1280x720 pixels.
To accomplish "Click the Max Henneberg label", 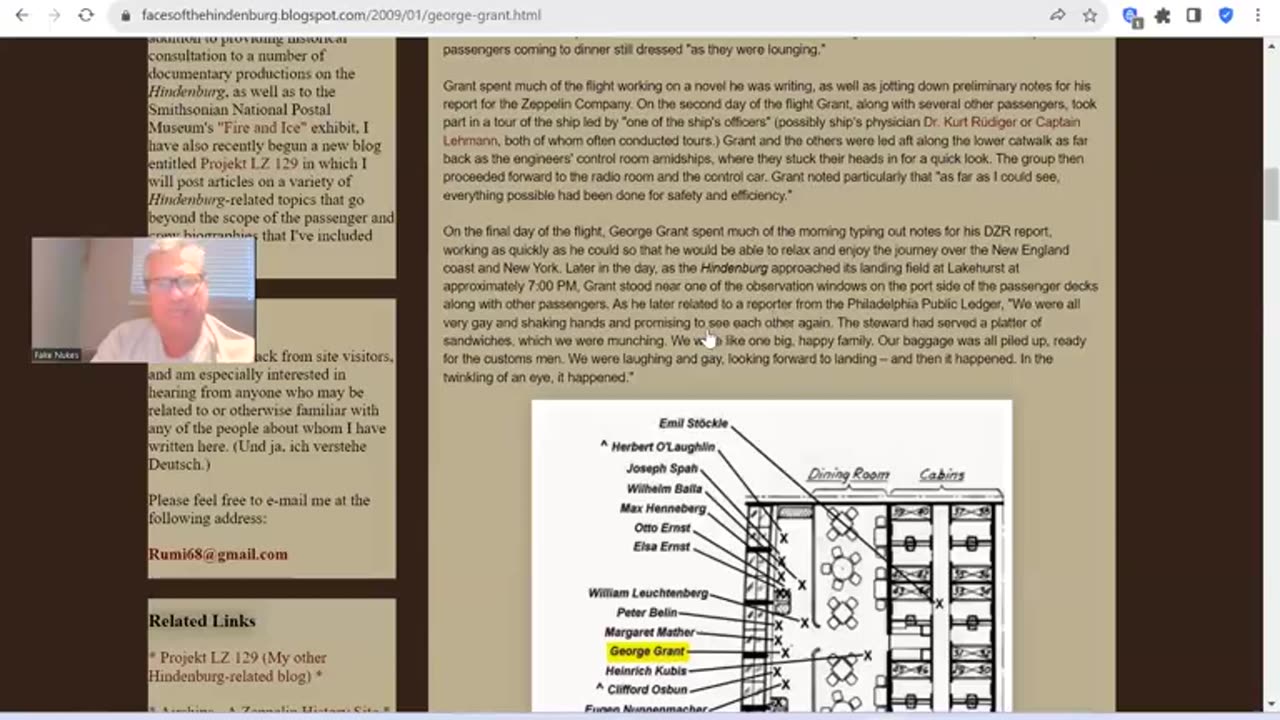I will click(663, 508).
